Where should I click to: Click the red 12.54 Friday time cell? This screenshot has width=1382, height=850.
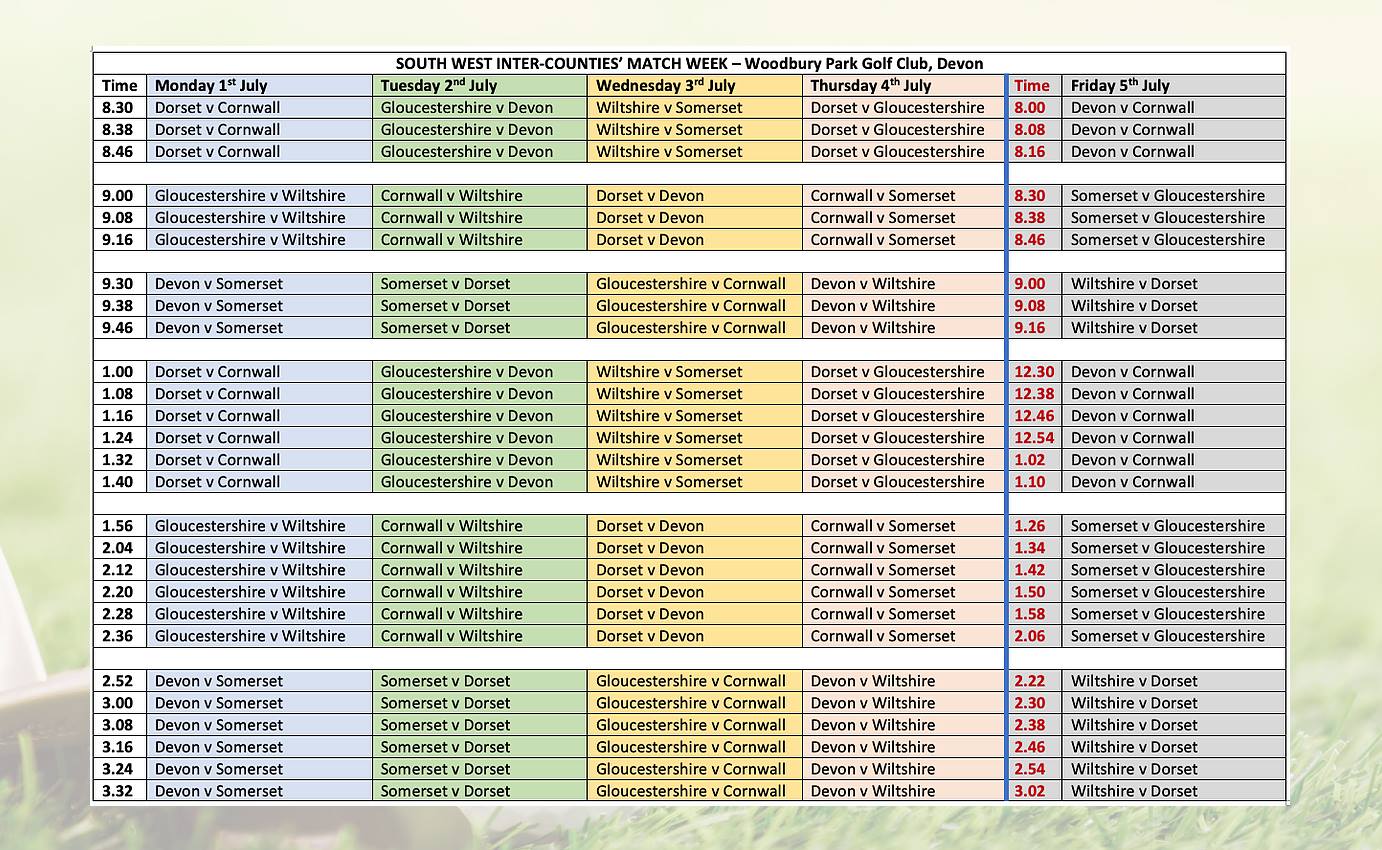1035,437
